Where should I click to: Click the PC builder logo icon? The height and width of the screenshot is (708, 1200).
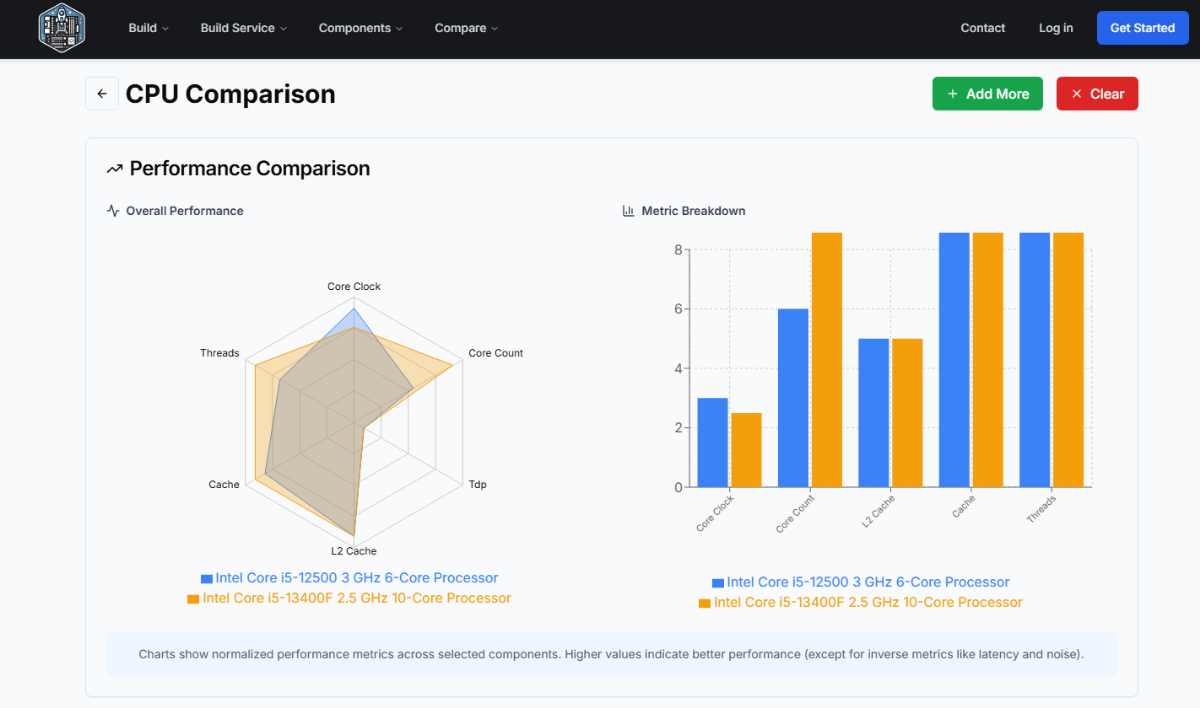click(62, 28)
